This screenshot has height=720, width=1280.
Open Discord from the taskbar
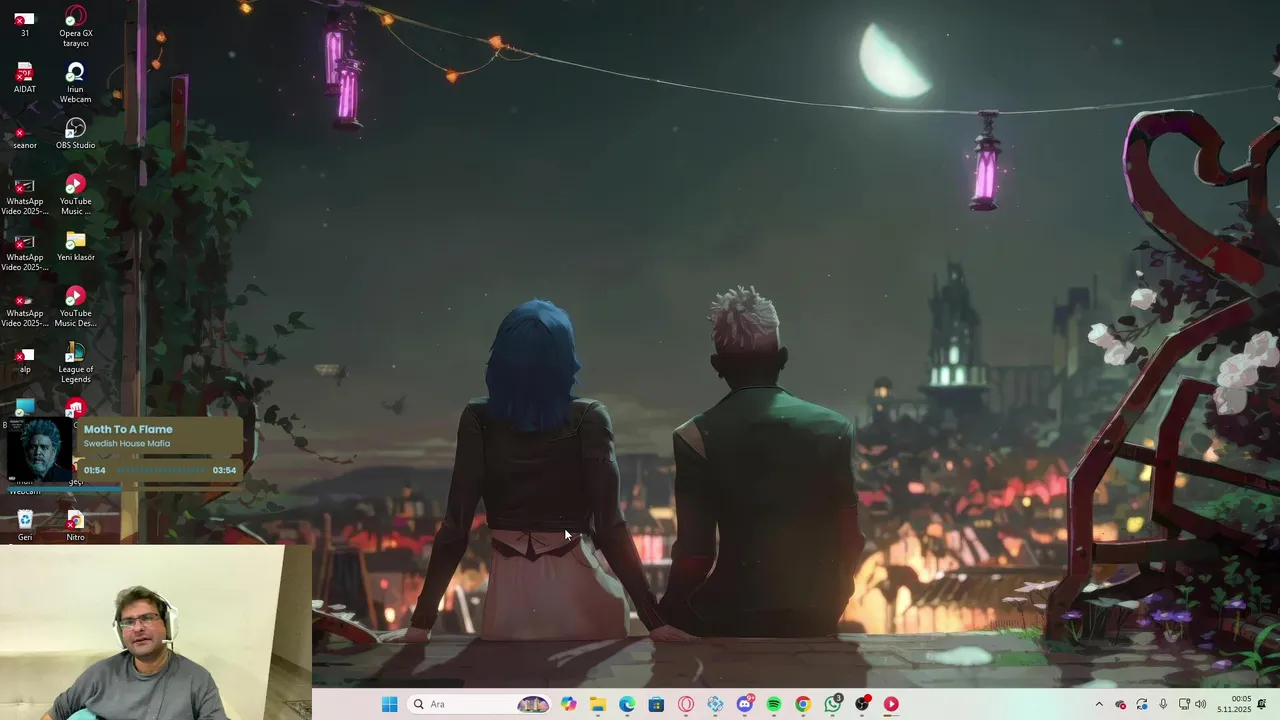click(745, 704)
